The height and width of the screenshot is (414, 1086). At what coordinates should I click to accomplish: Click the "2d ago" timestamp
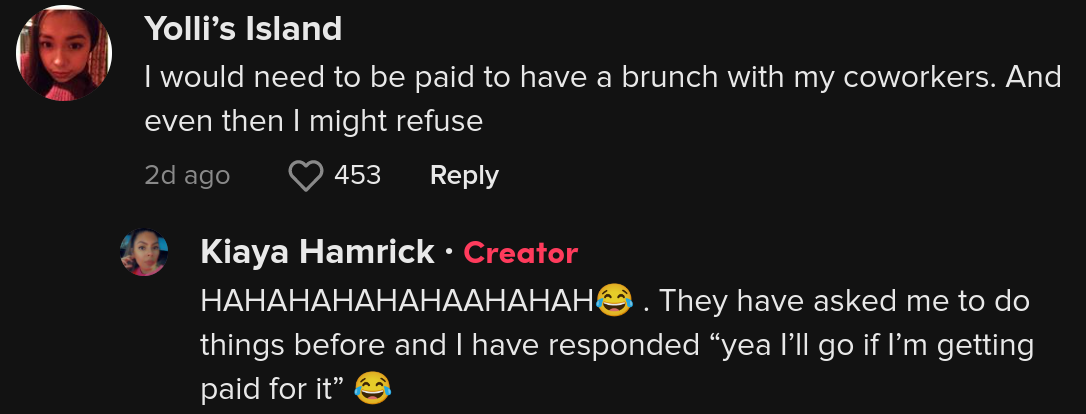(187, 176)
